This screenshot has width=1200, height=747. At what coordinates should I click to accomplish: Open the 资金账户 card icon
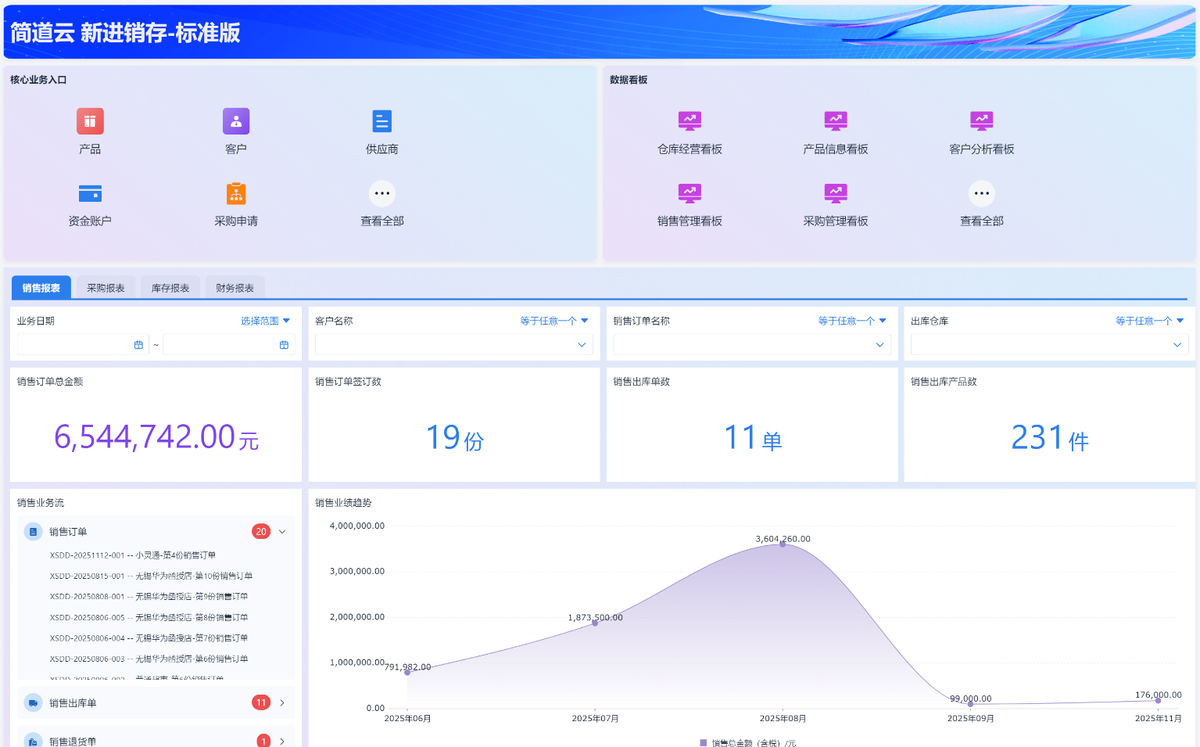coord(90,194)
